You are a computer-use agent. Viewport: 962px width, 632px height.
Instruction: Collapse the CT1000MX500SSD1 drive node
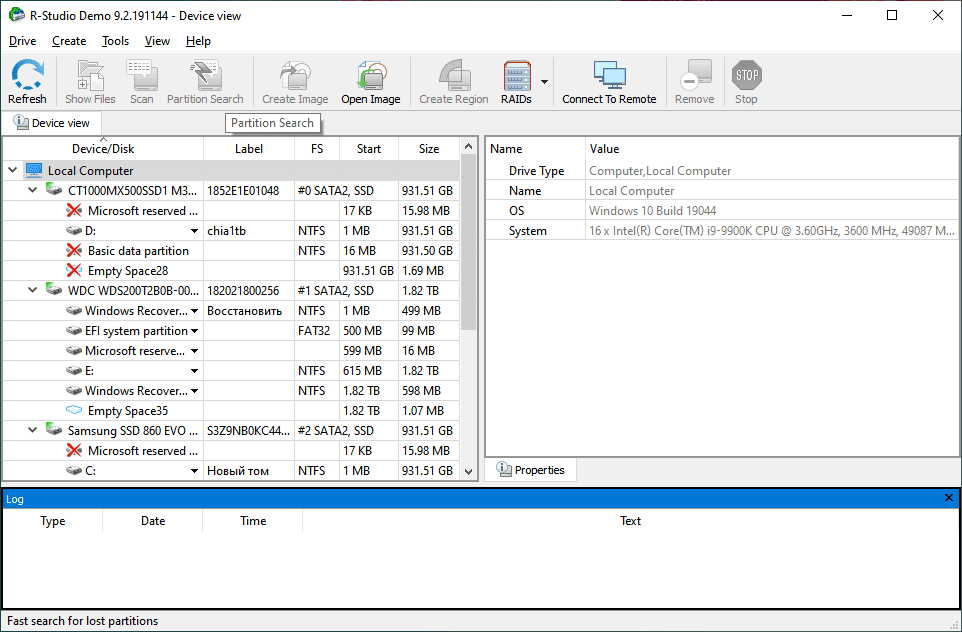(x=33, y=190)
